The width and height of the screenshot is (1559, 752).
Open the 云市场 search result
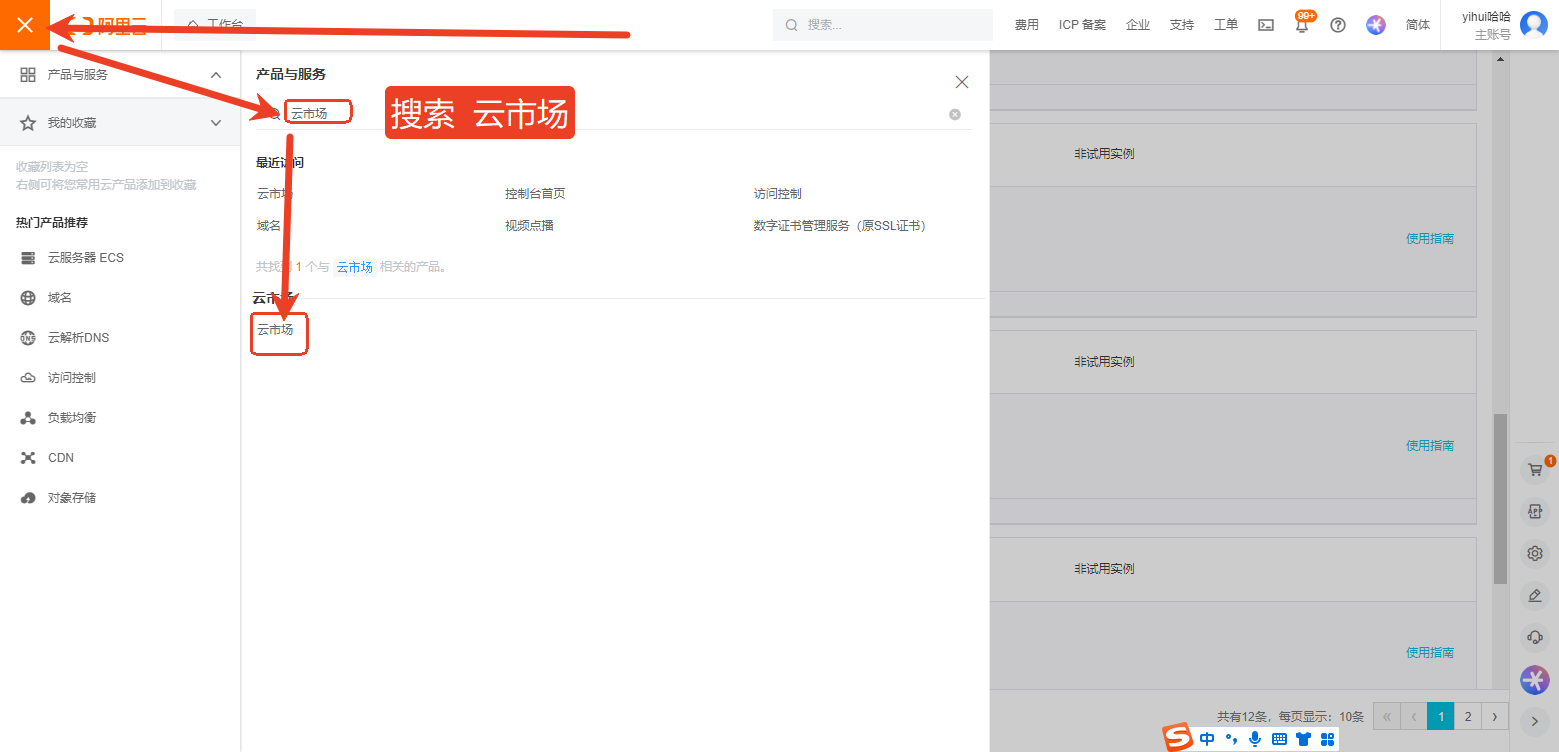pos(275,330)
